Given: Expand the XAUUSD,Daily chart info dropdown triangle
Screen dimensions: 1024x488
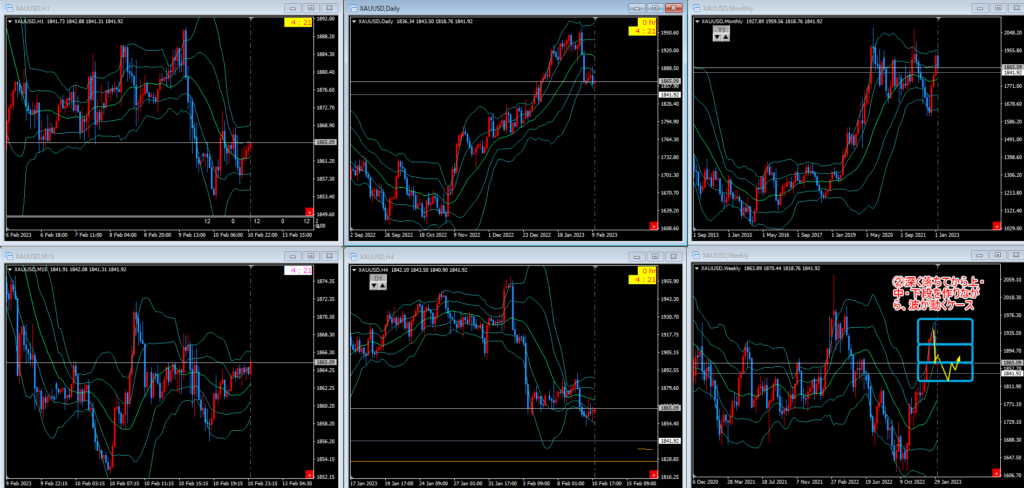Looking at the screenshot, I should pyautogui.click(x=352, y=20).
